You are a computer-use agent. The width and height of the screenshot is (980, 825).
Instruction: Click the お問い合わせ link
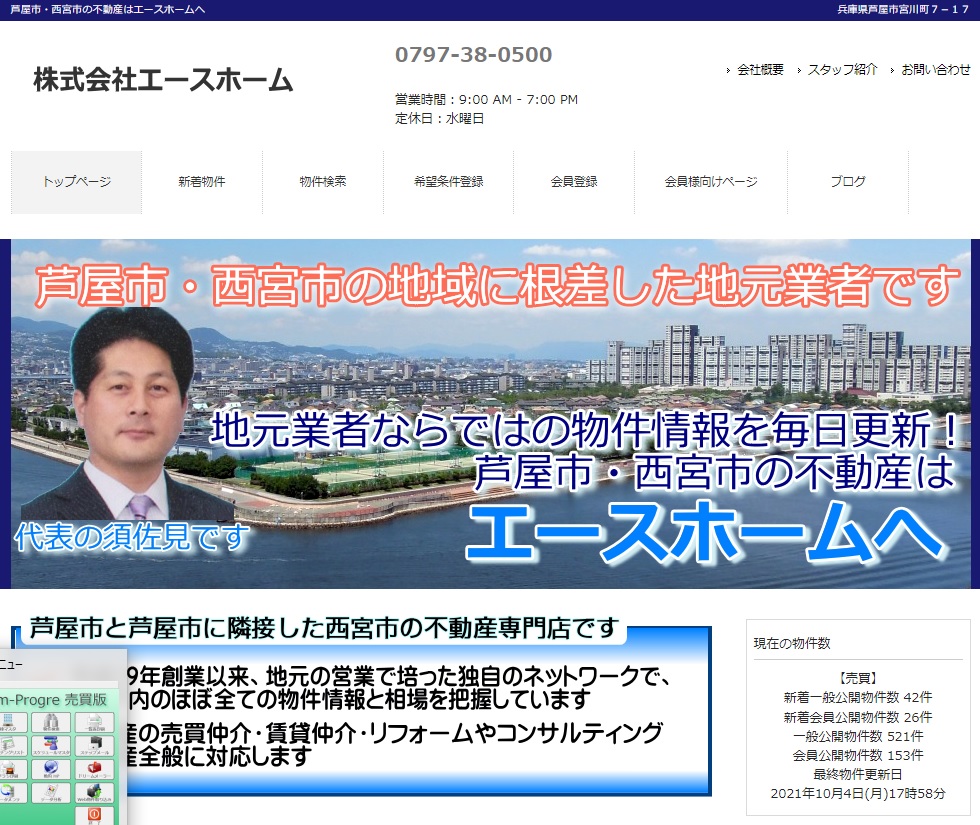[936, 70]
